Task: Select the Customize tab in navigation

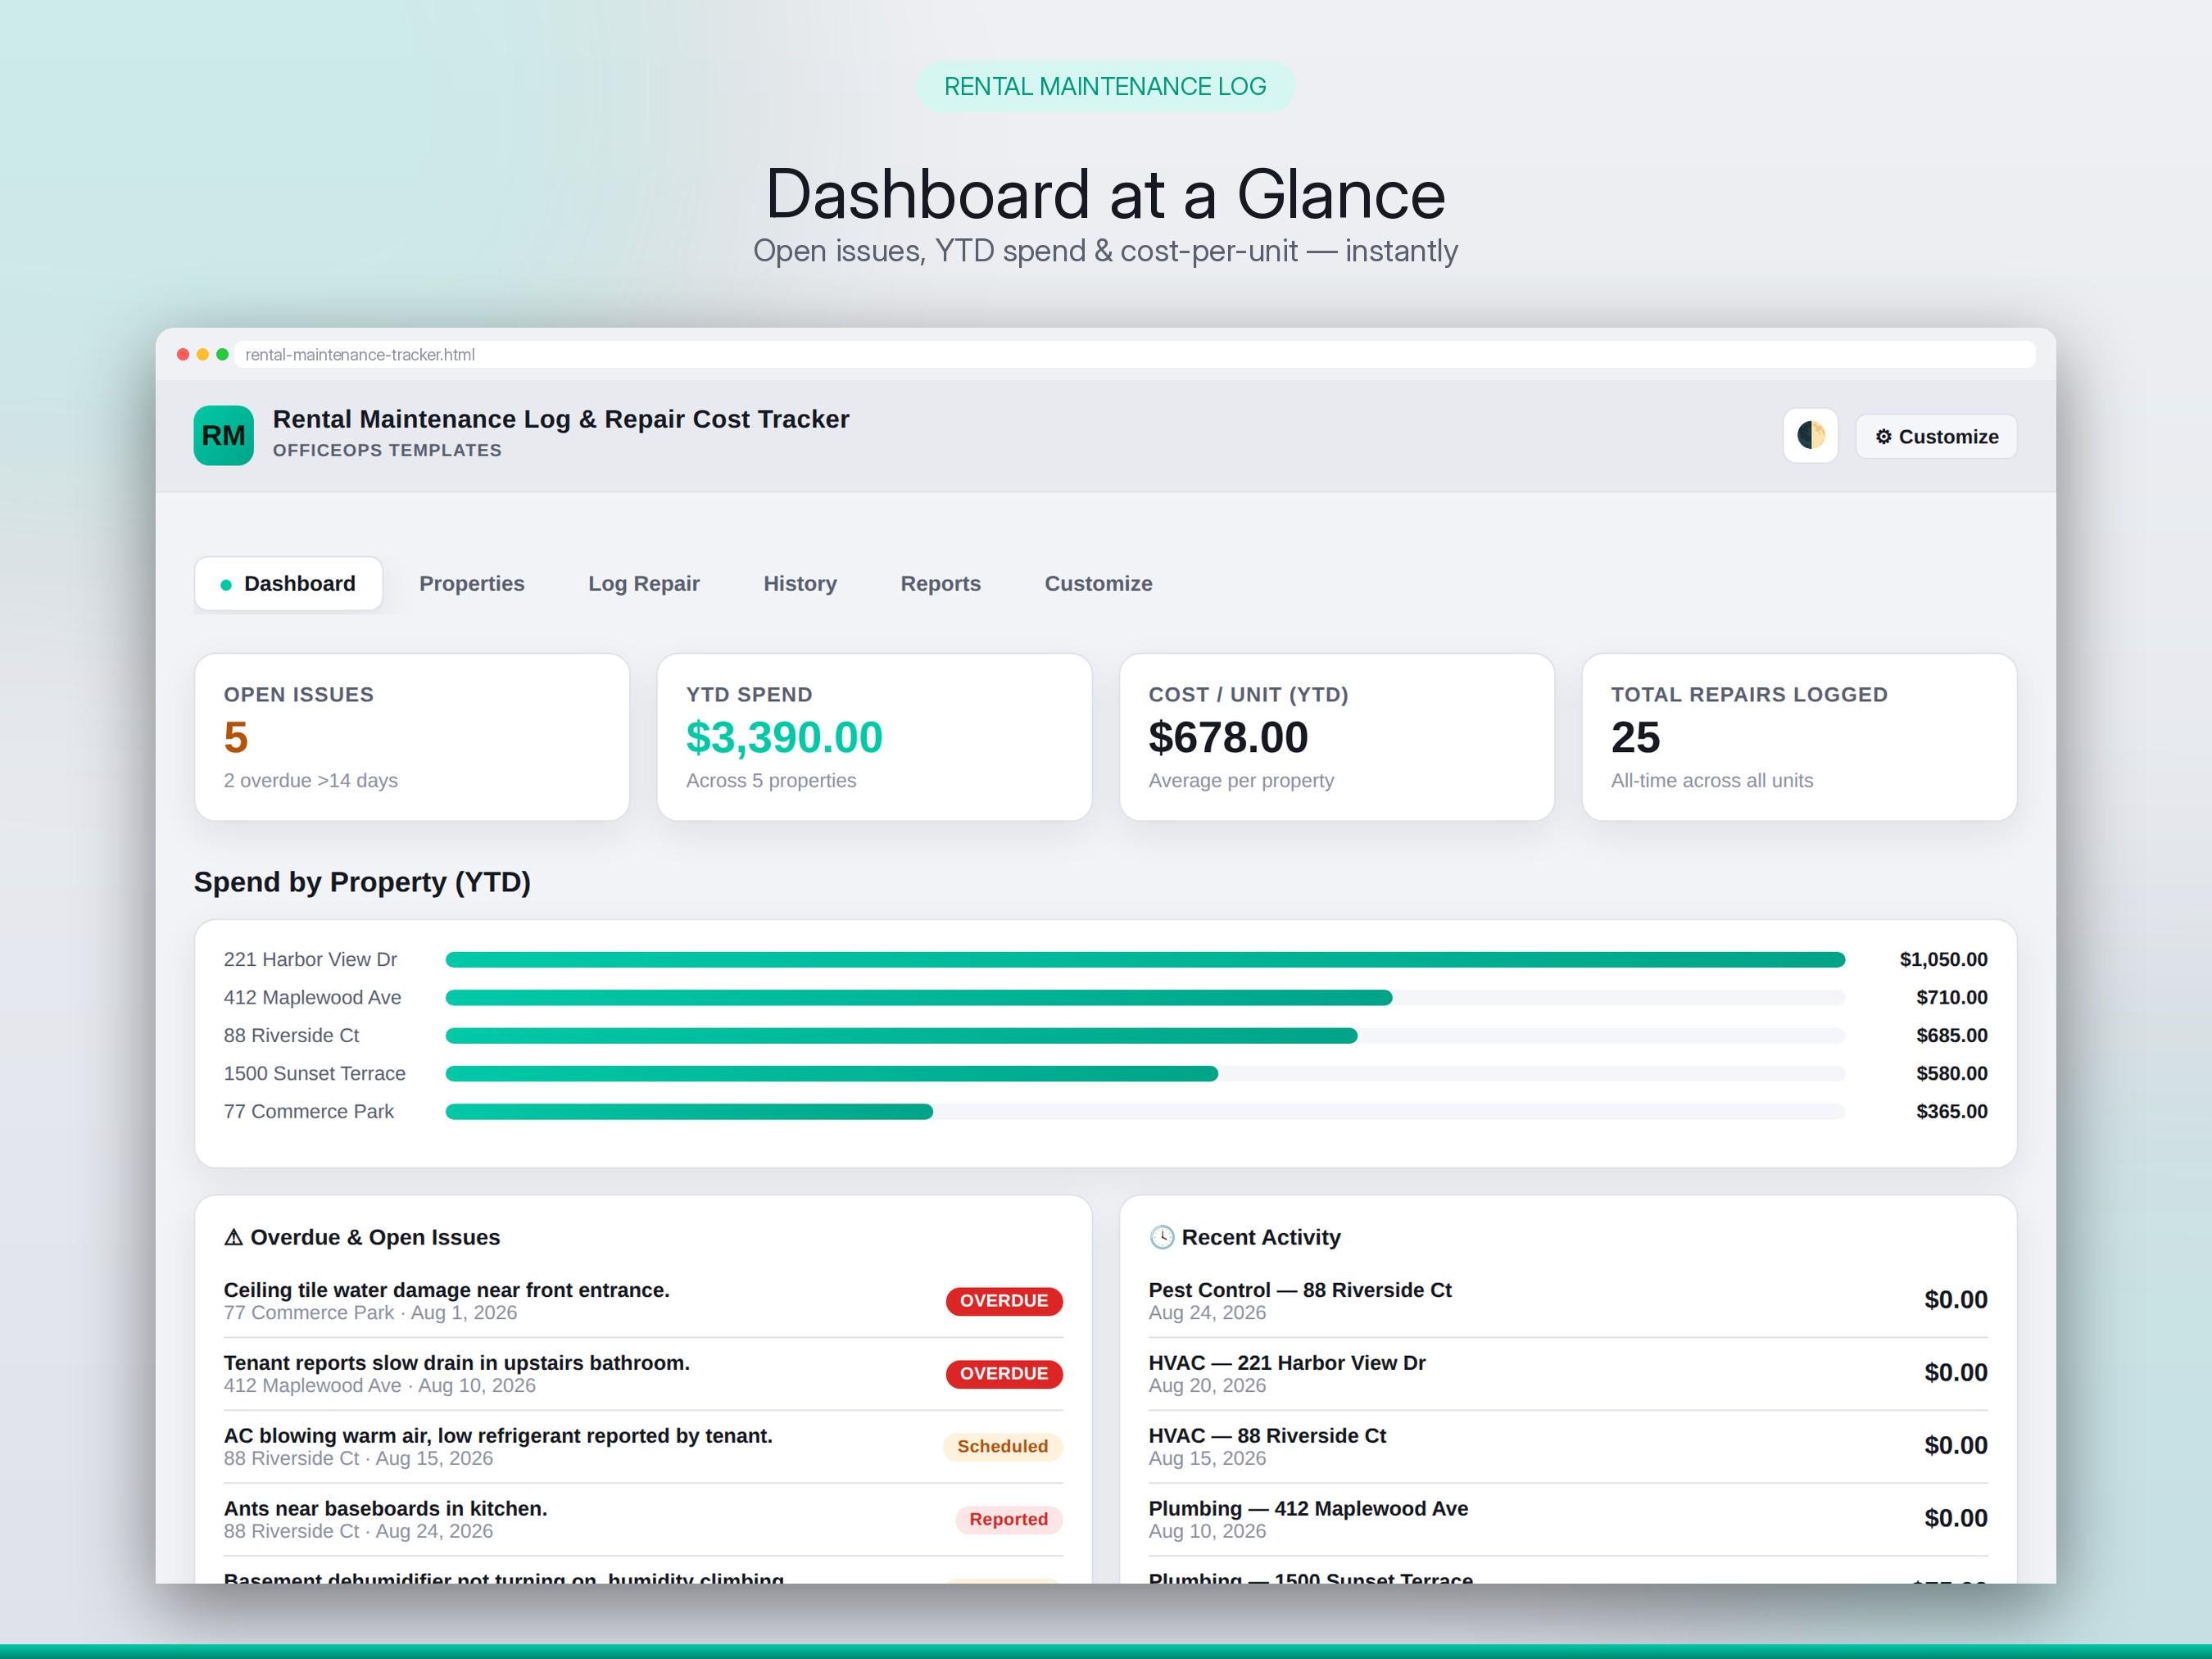Action: coord(1098,583)
